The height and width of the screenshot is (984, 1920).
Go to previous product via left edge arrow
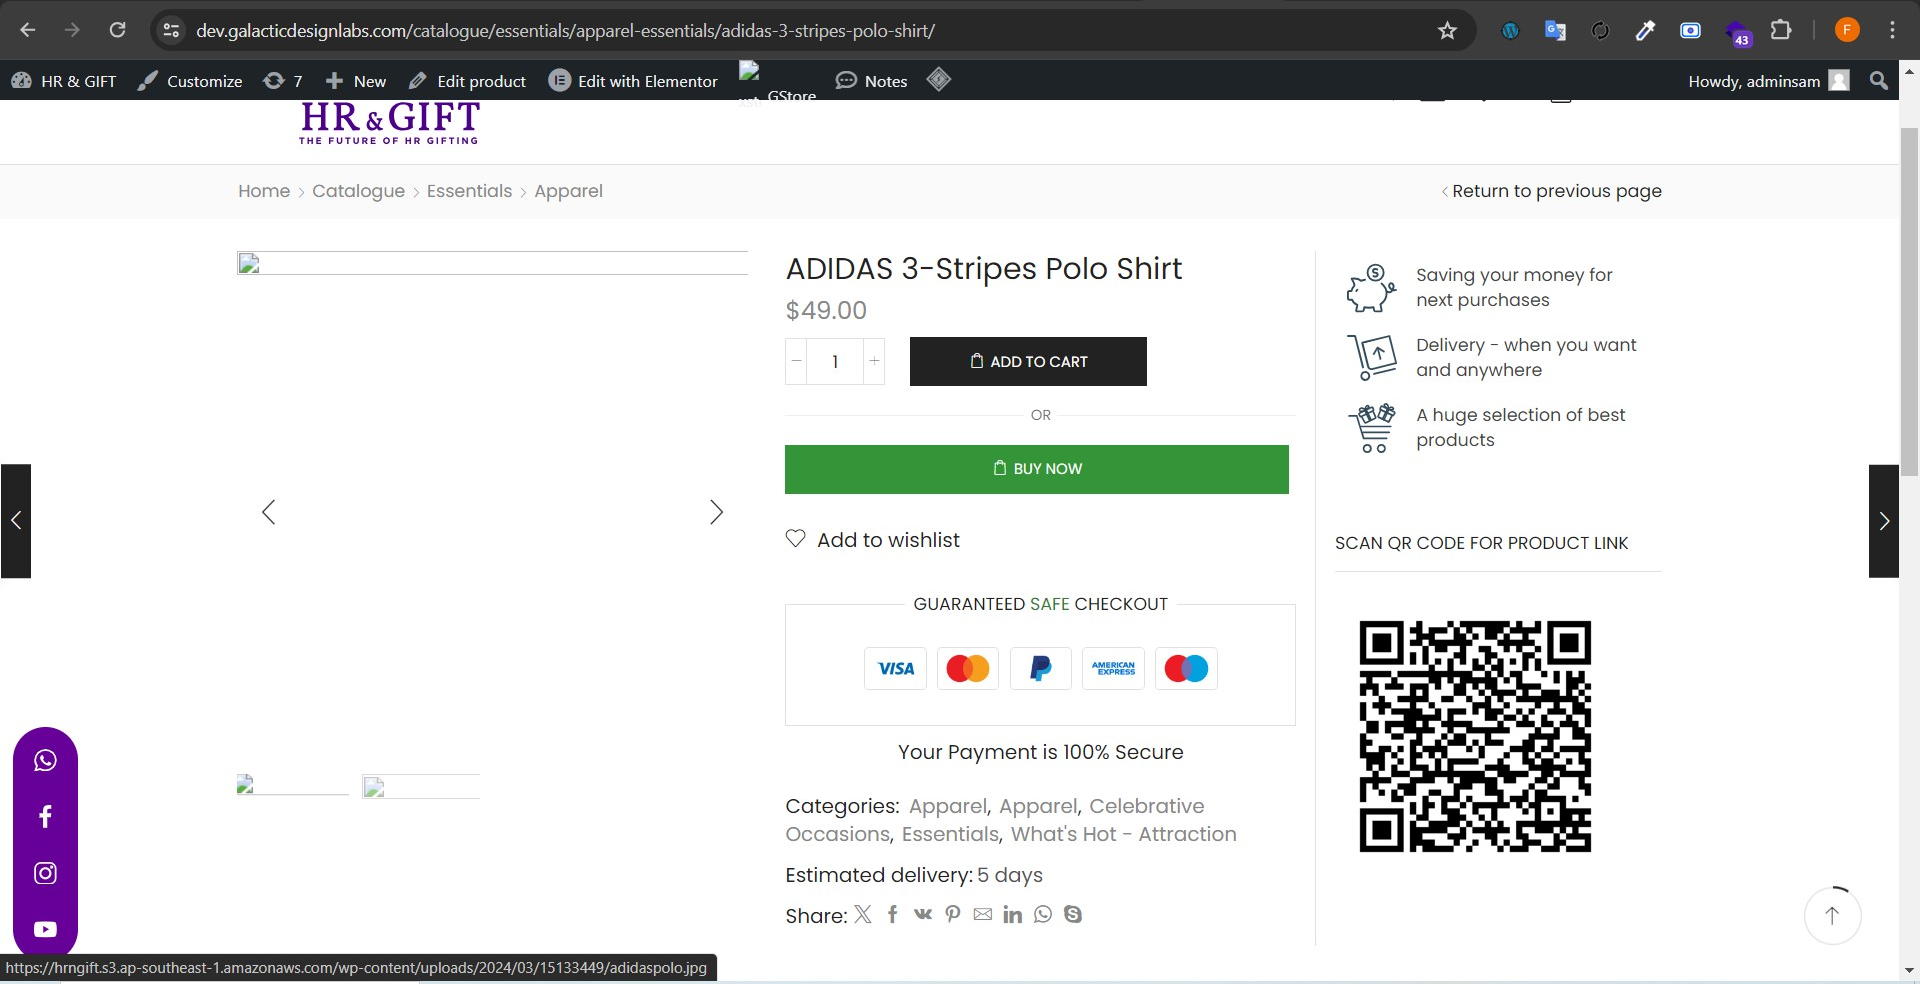(x=16, y=521)
